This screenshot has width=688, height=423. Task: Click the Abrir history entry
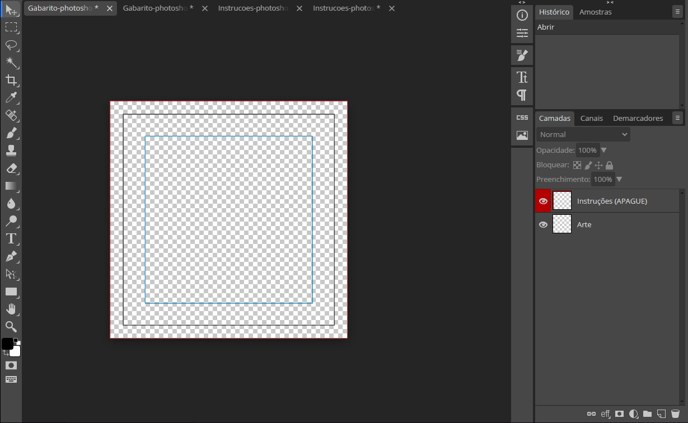[x=546, y=27]
